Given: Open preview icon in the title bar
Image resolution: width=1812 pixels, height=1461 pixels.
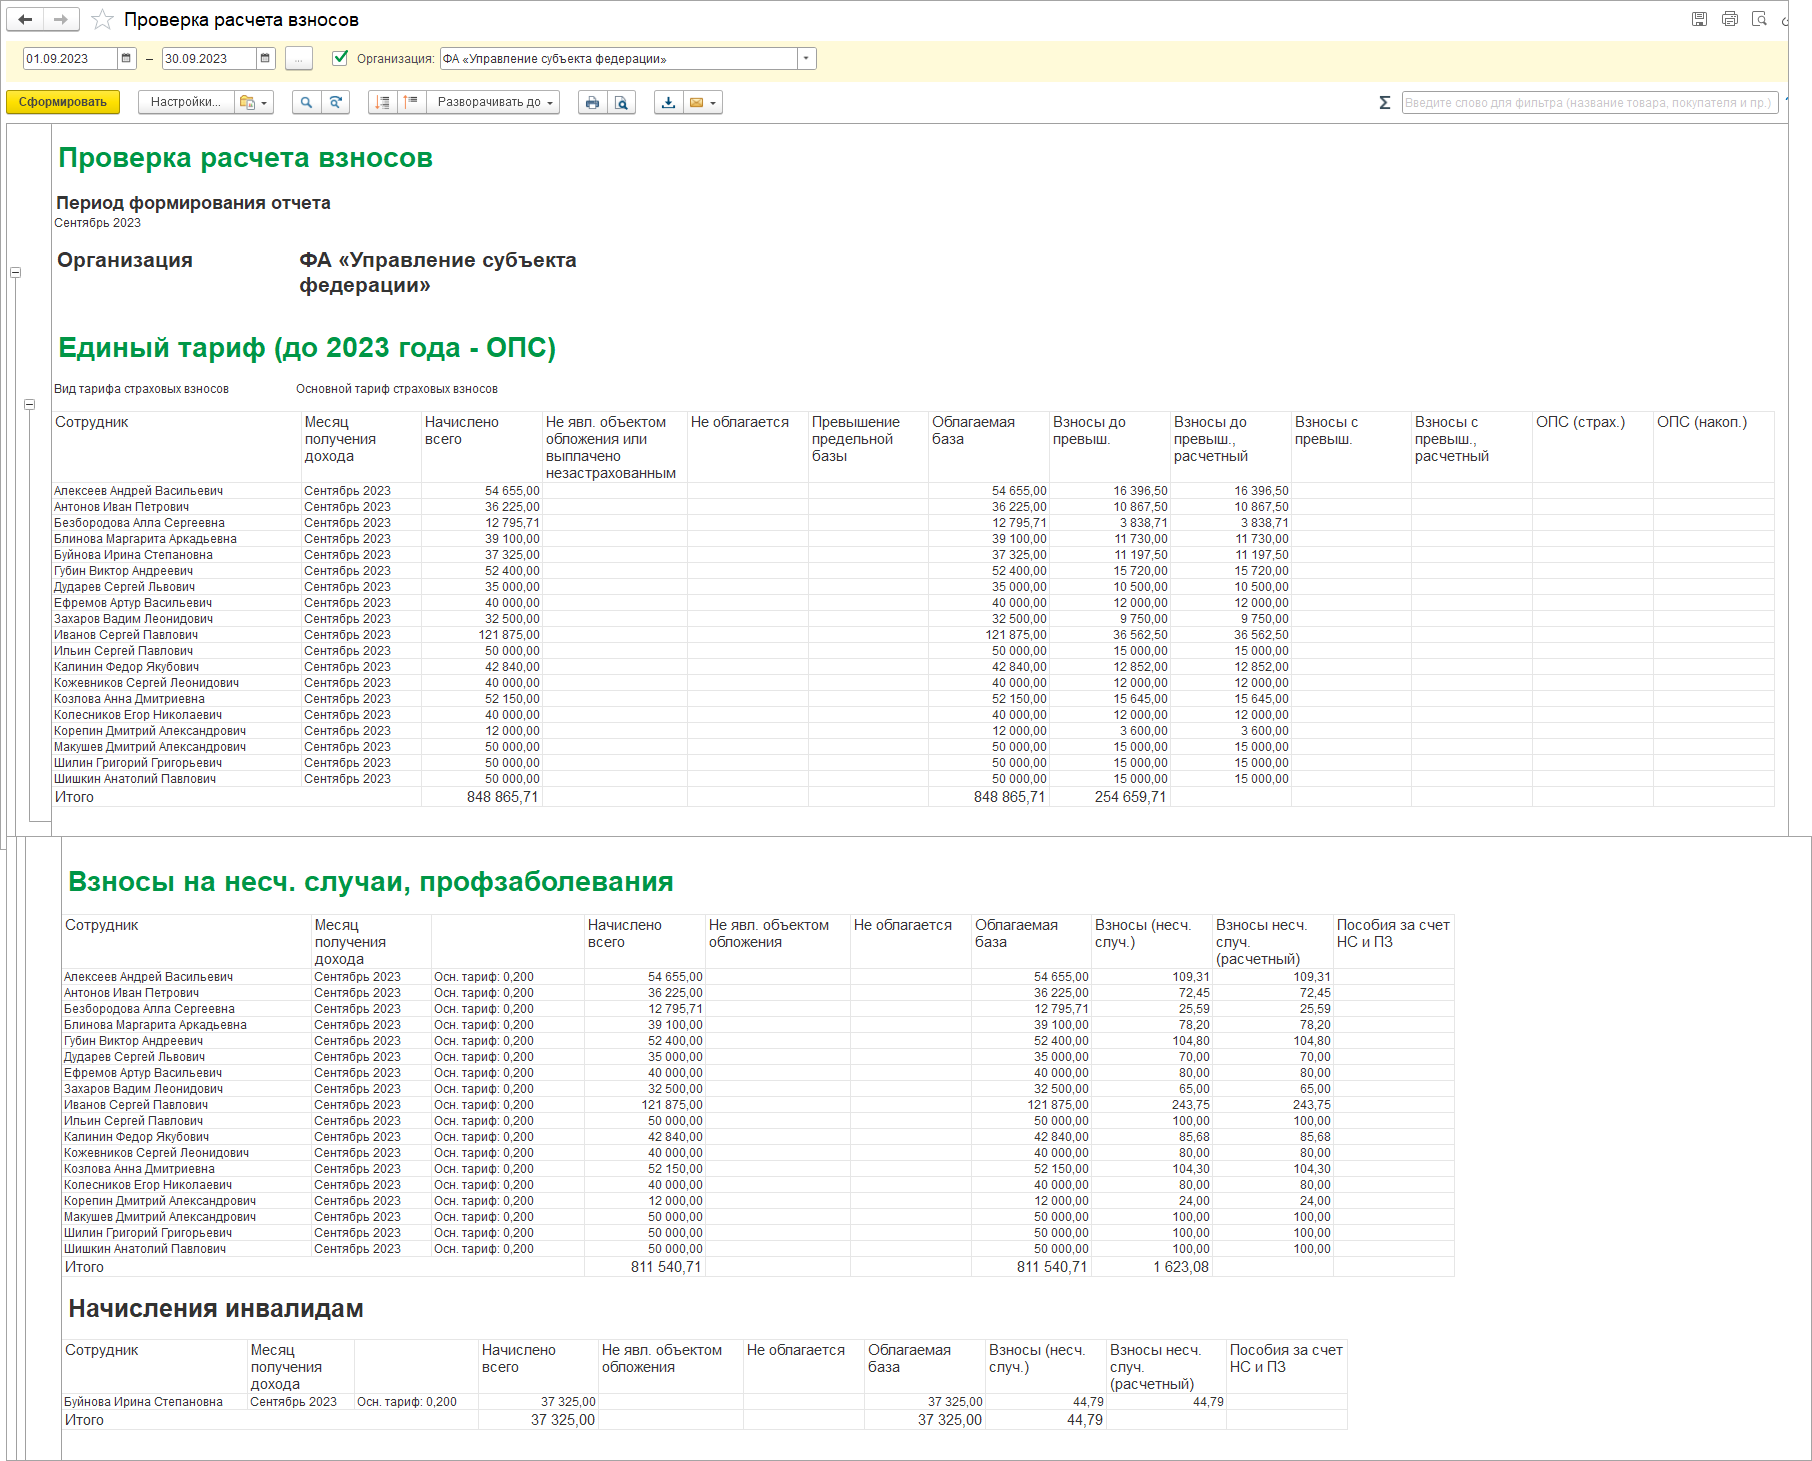Looking at the screenshot, I should [x=1760, y=19].
